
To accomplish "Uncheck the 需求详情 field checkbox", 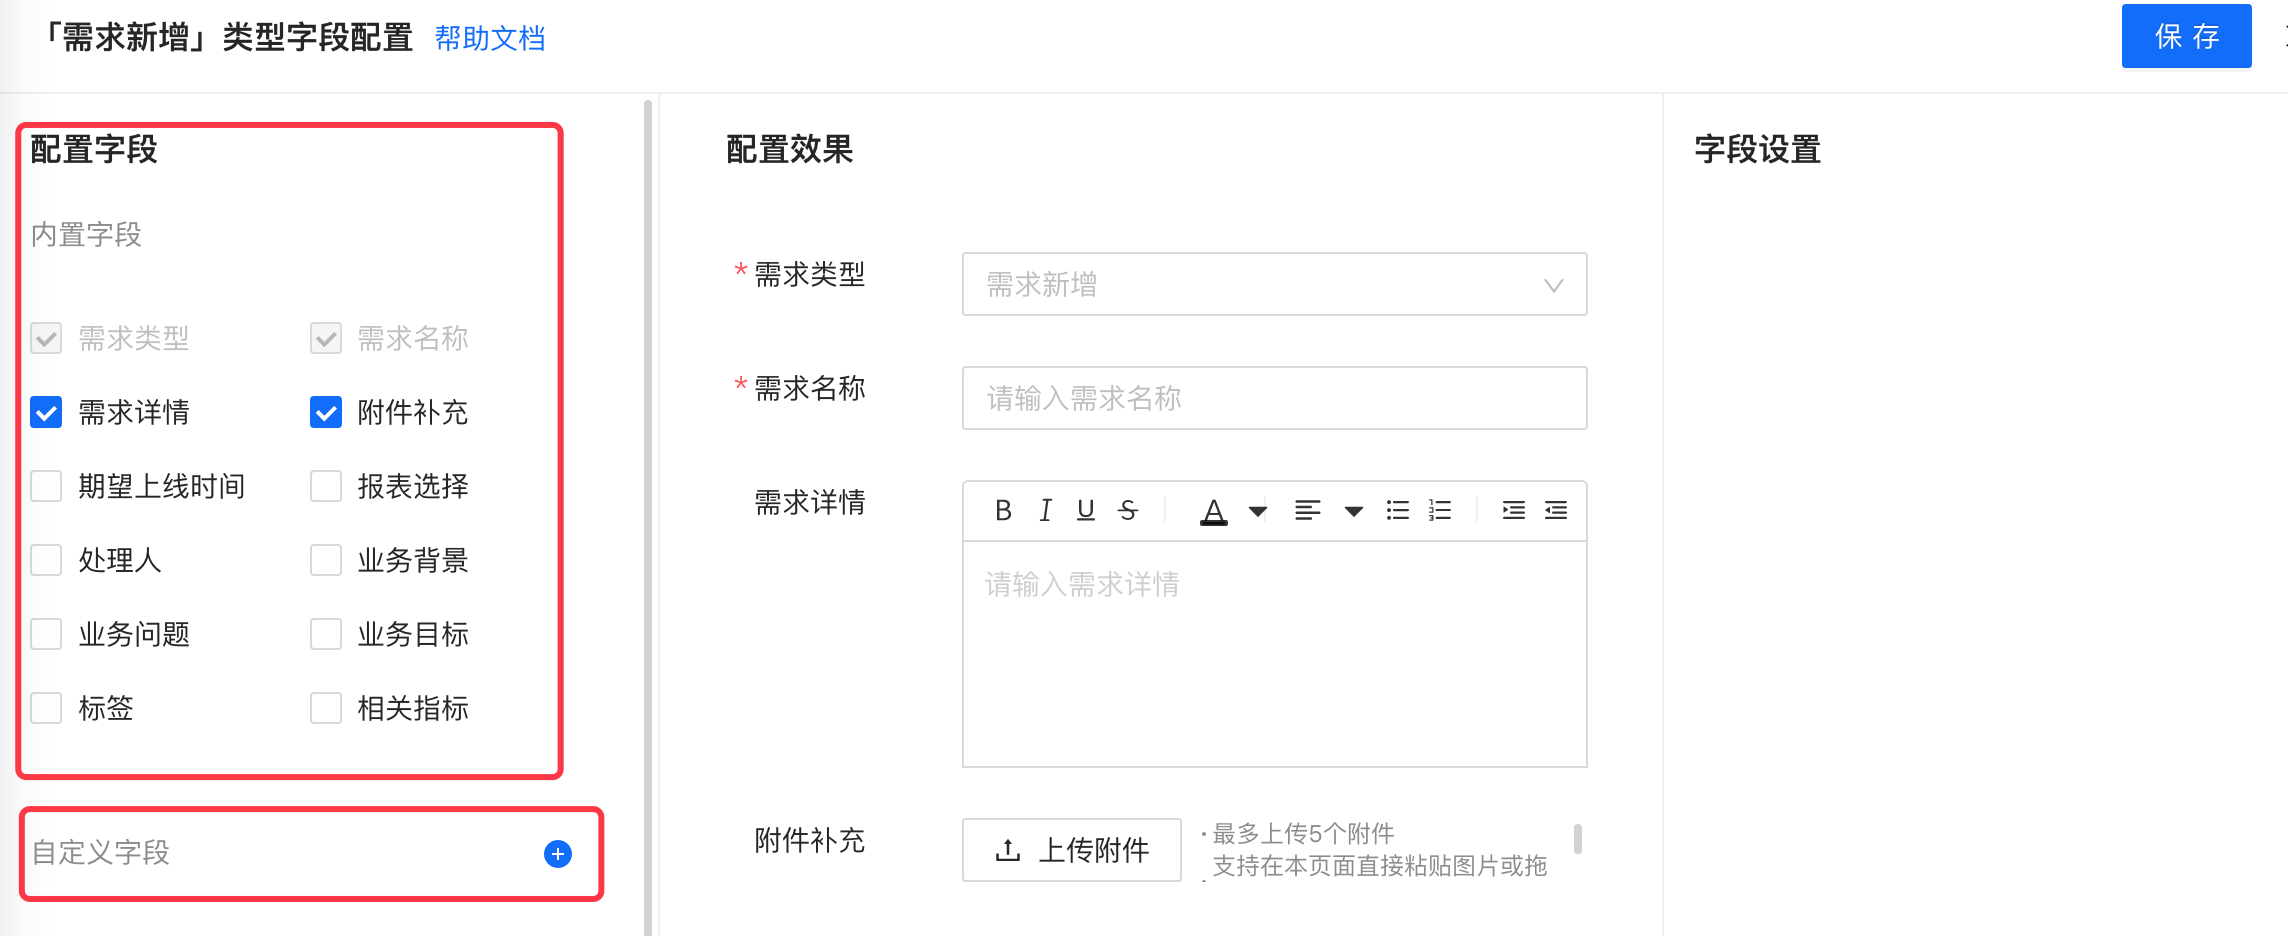I will click(x=46, y=413).
